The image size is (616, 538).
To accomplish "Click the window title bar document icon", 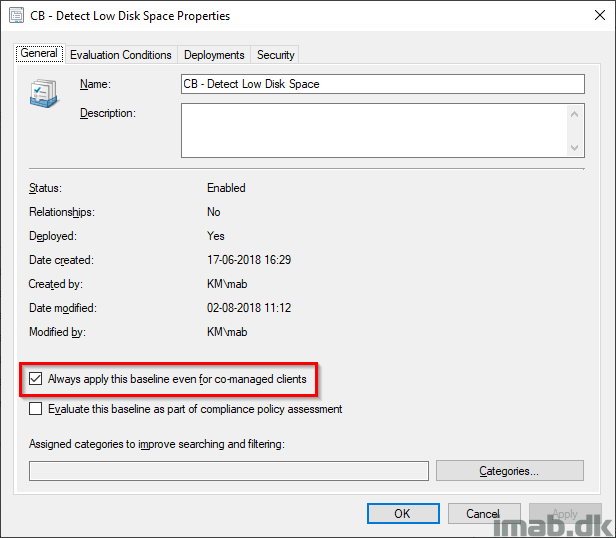I will pos(16,16).
